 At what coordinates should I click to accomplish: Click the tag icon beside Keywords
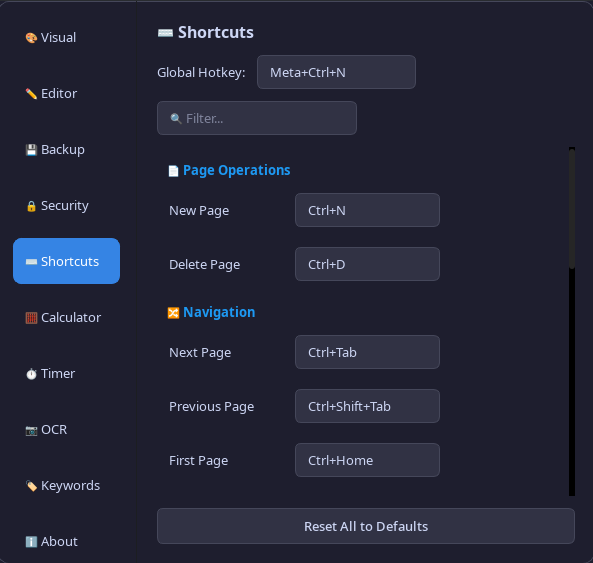[31, 485]
